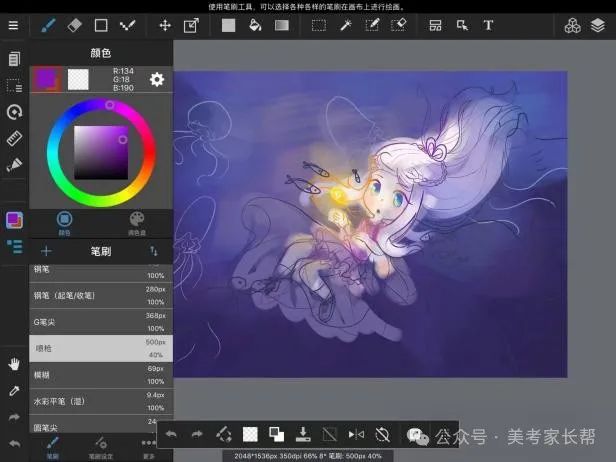Select the G笔尖 brush

point(101,322)
